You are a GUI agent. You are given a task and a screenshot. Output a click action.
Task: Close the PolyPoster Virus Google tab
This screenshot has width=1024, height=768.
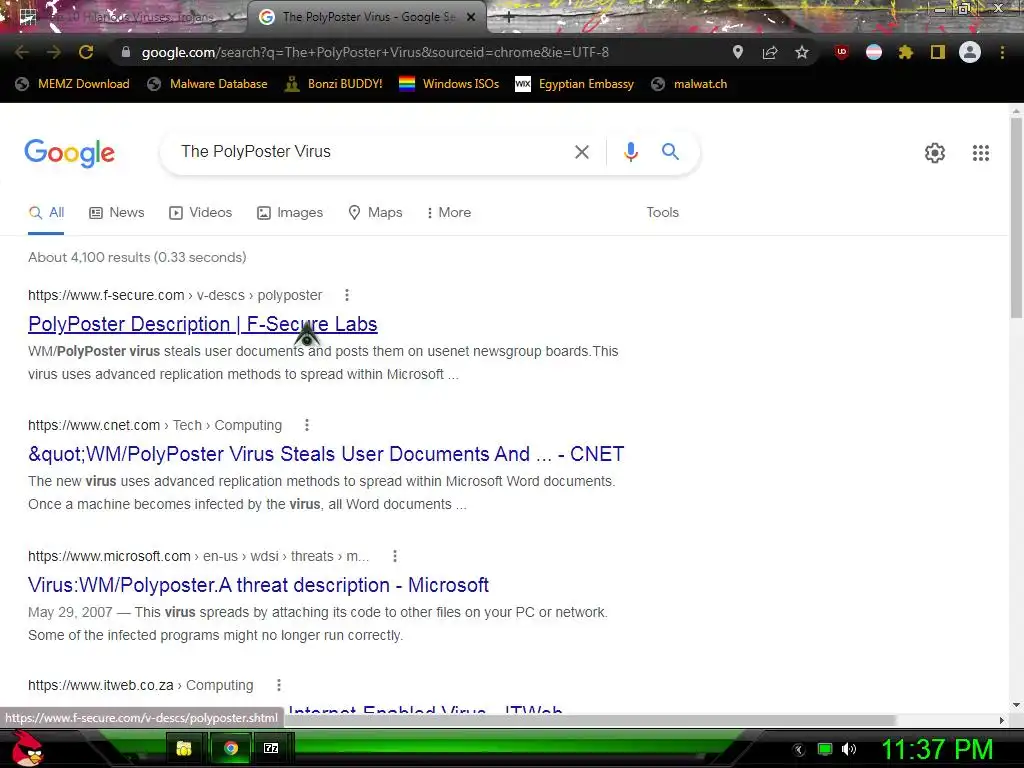click(x=471, y=17)
